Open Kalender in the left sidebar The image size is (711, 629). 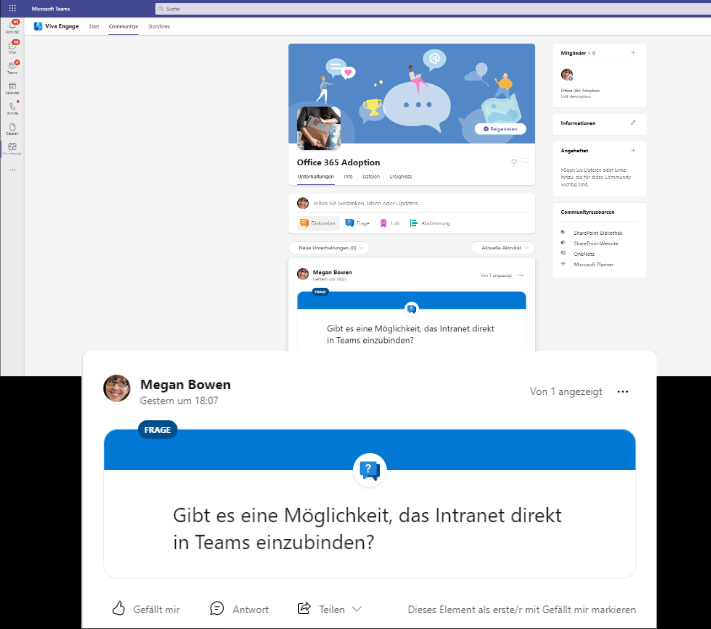point(13,87)
